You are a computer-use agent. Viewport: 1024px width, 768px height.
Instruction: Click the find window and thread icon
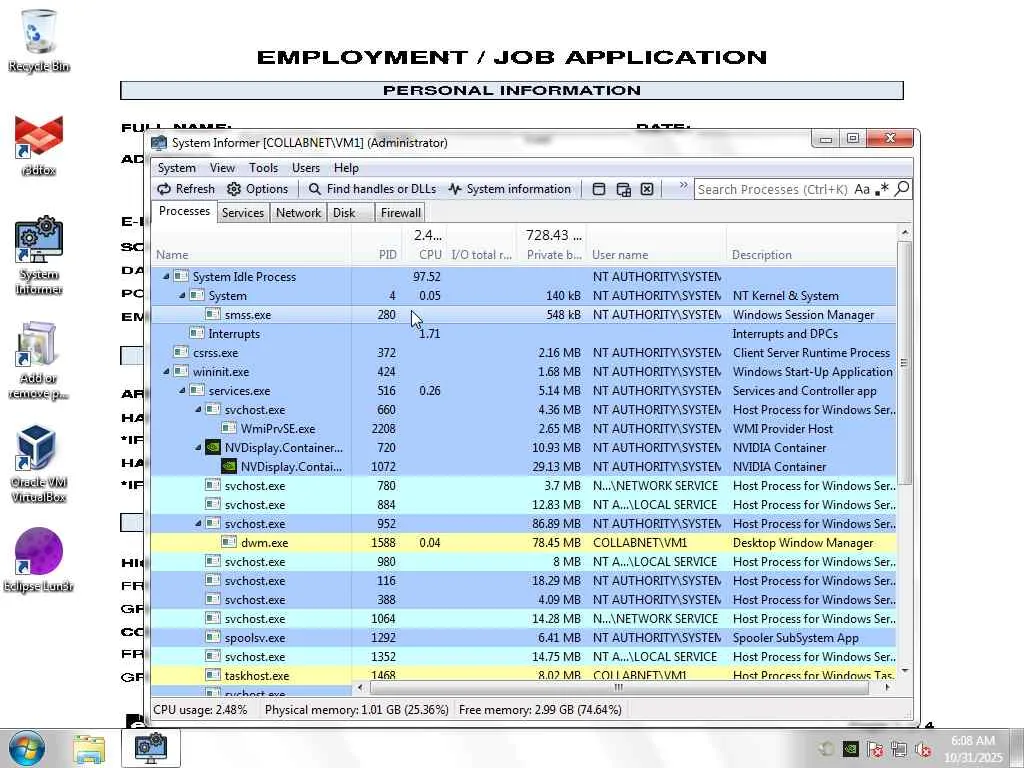pyautogui.click(x=624, y=189)
